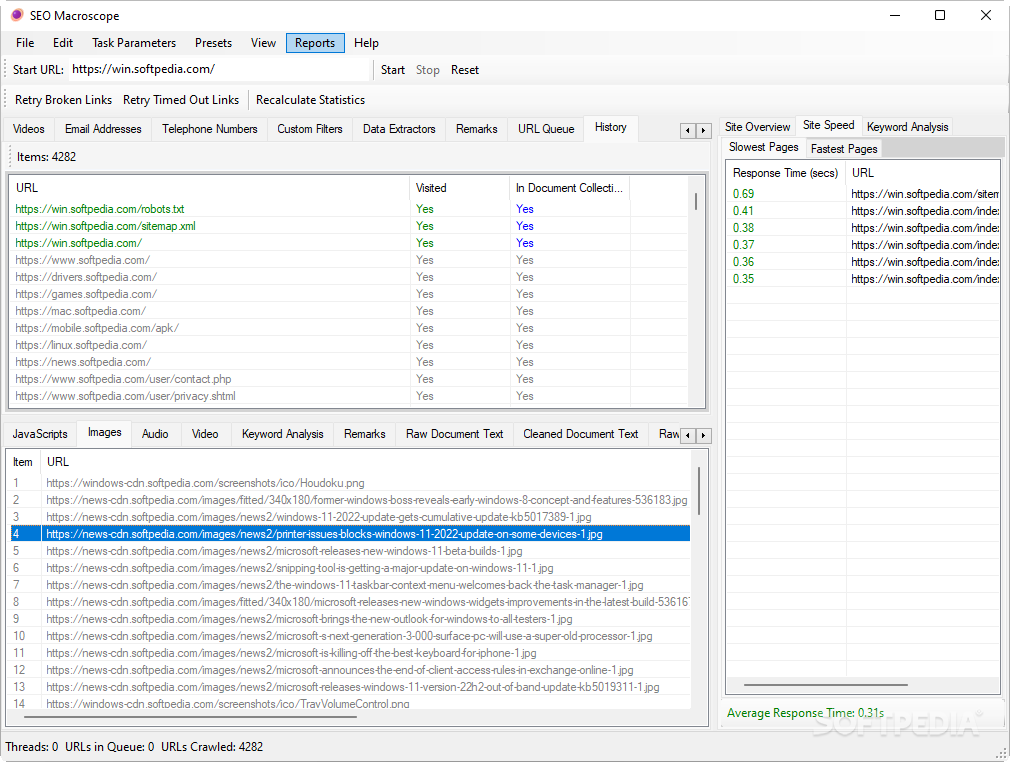Click lower tab strip right arrow
Viewport: 1010px width, 762px height.
[703, 435]
